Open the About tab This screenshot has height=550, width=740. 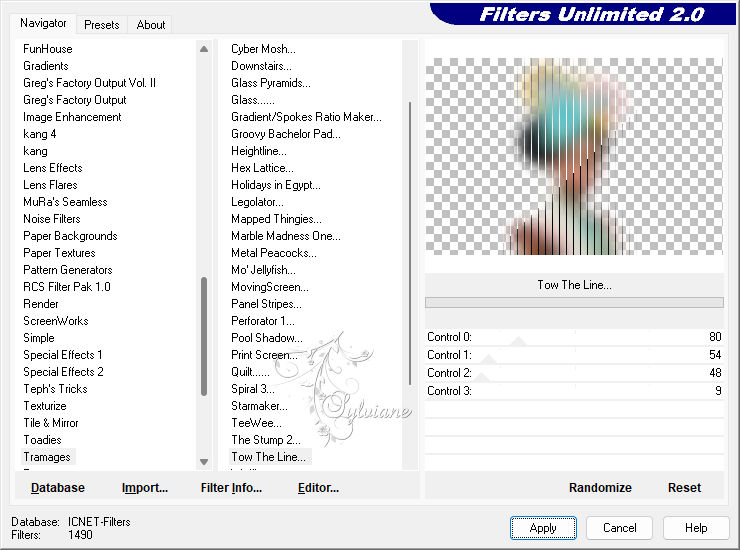coord(151,25)
